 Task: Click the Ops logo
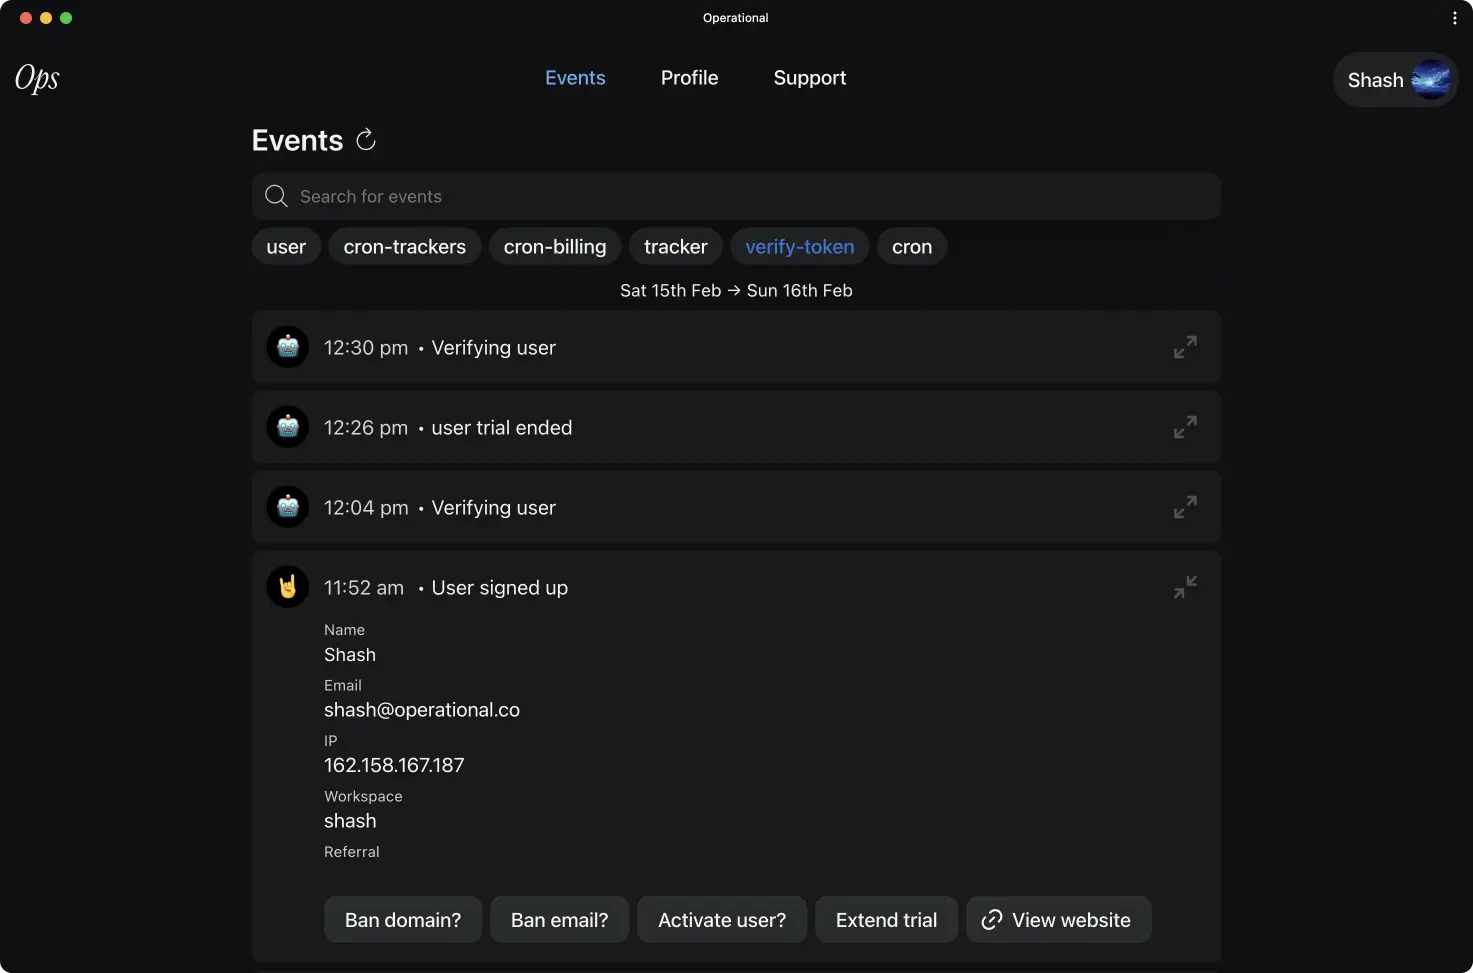point(37,78)
